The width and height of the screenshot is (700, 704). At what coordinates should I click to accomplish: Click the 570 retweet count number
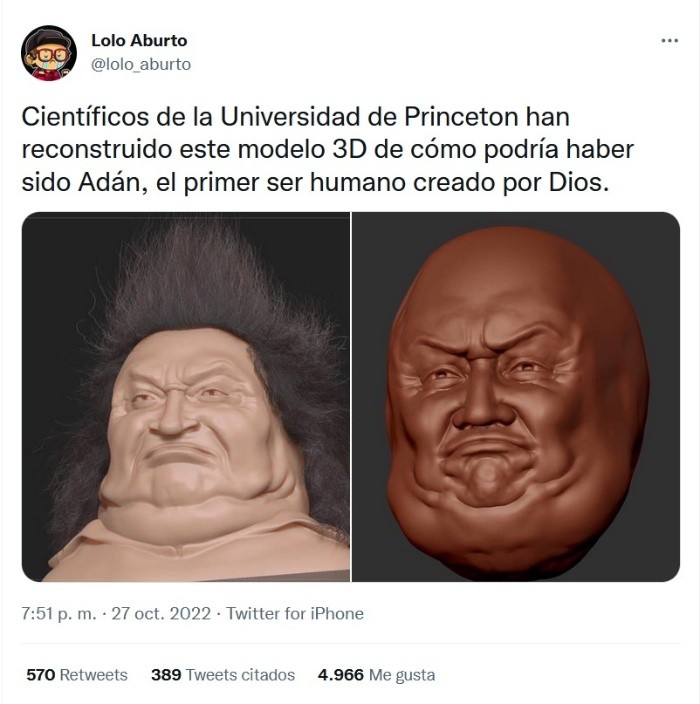click(40, 675)
